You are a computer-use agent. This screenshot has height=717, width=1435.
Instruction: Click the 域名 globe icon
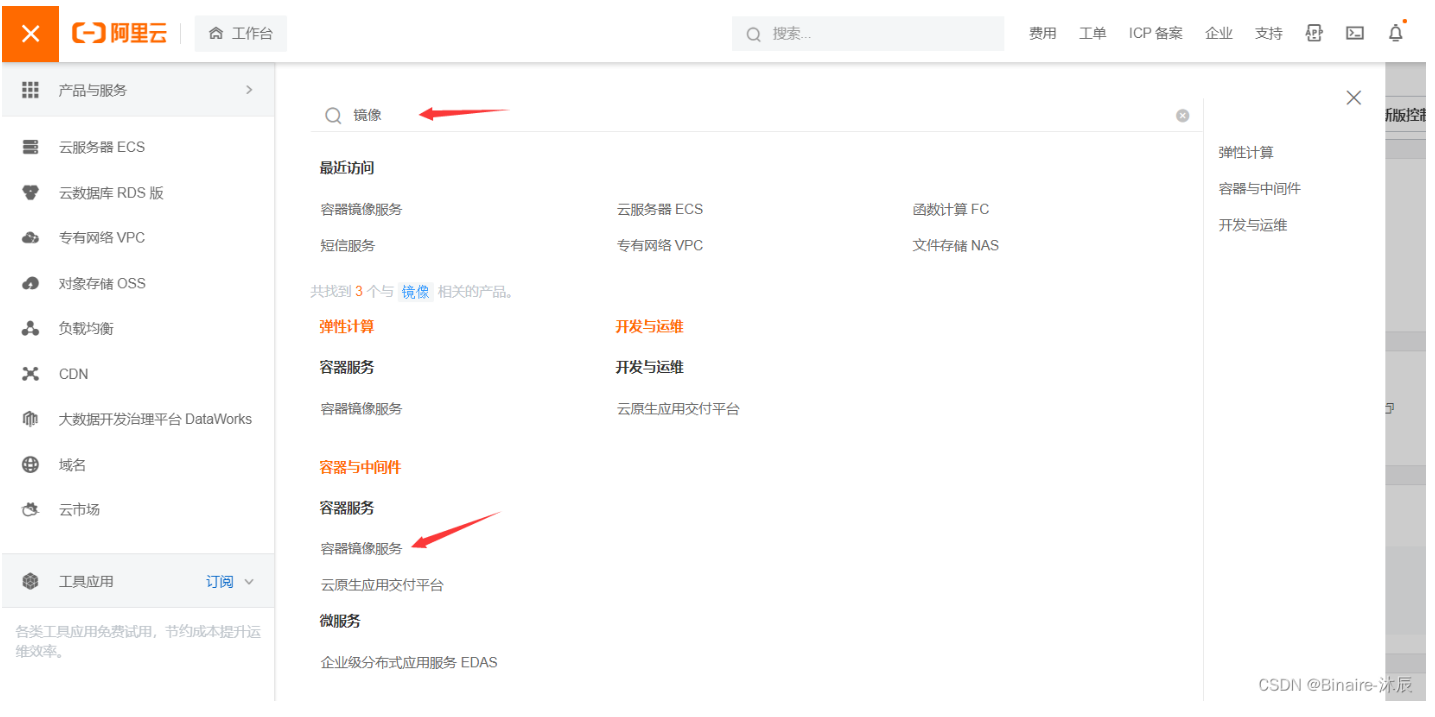[30, 465]
